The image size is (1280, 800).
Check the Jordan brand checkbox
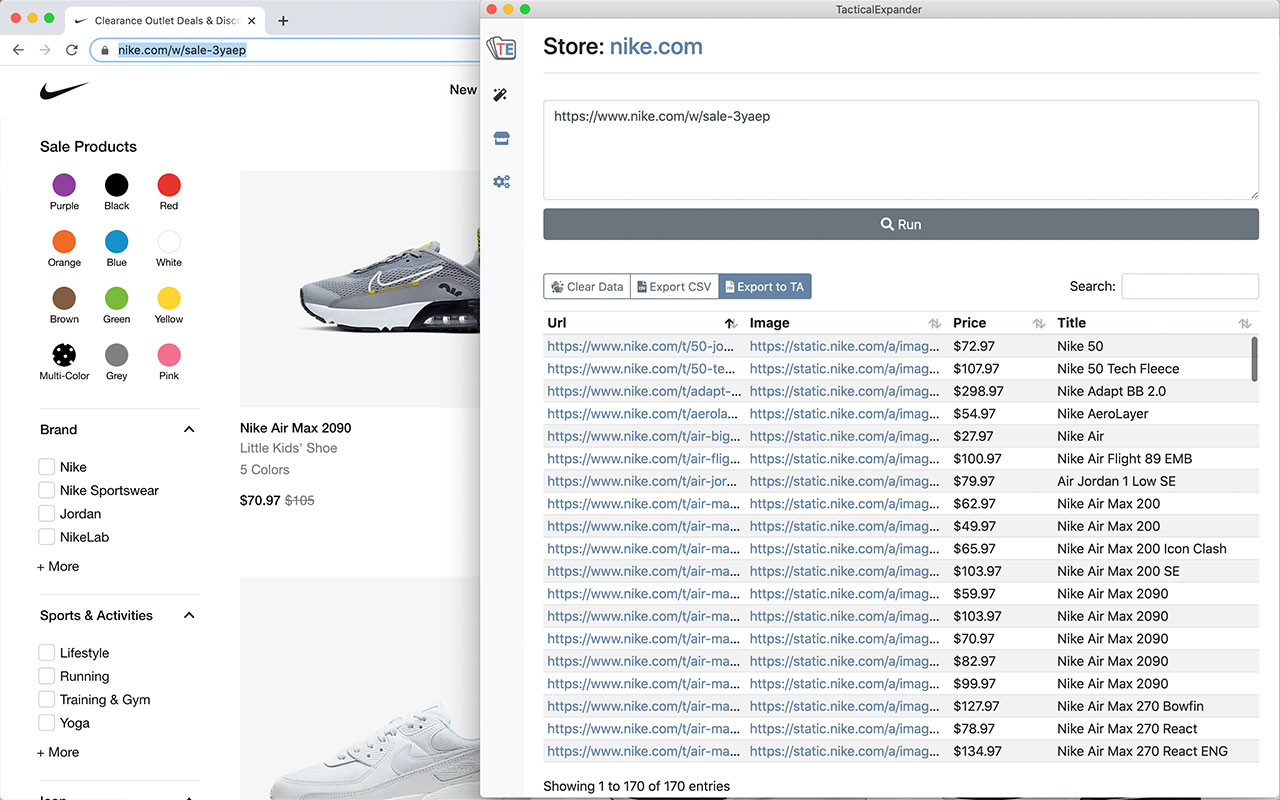coord(46,514)
